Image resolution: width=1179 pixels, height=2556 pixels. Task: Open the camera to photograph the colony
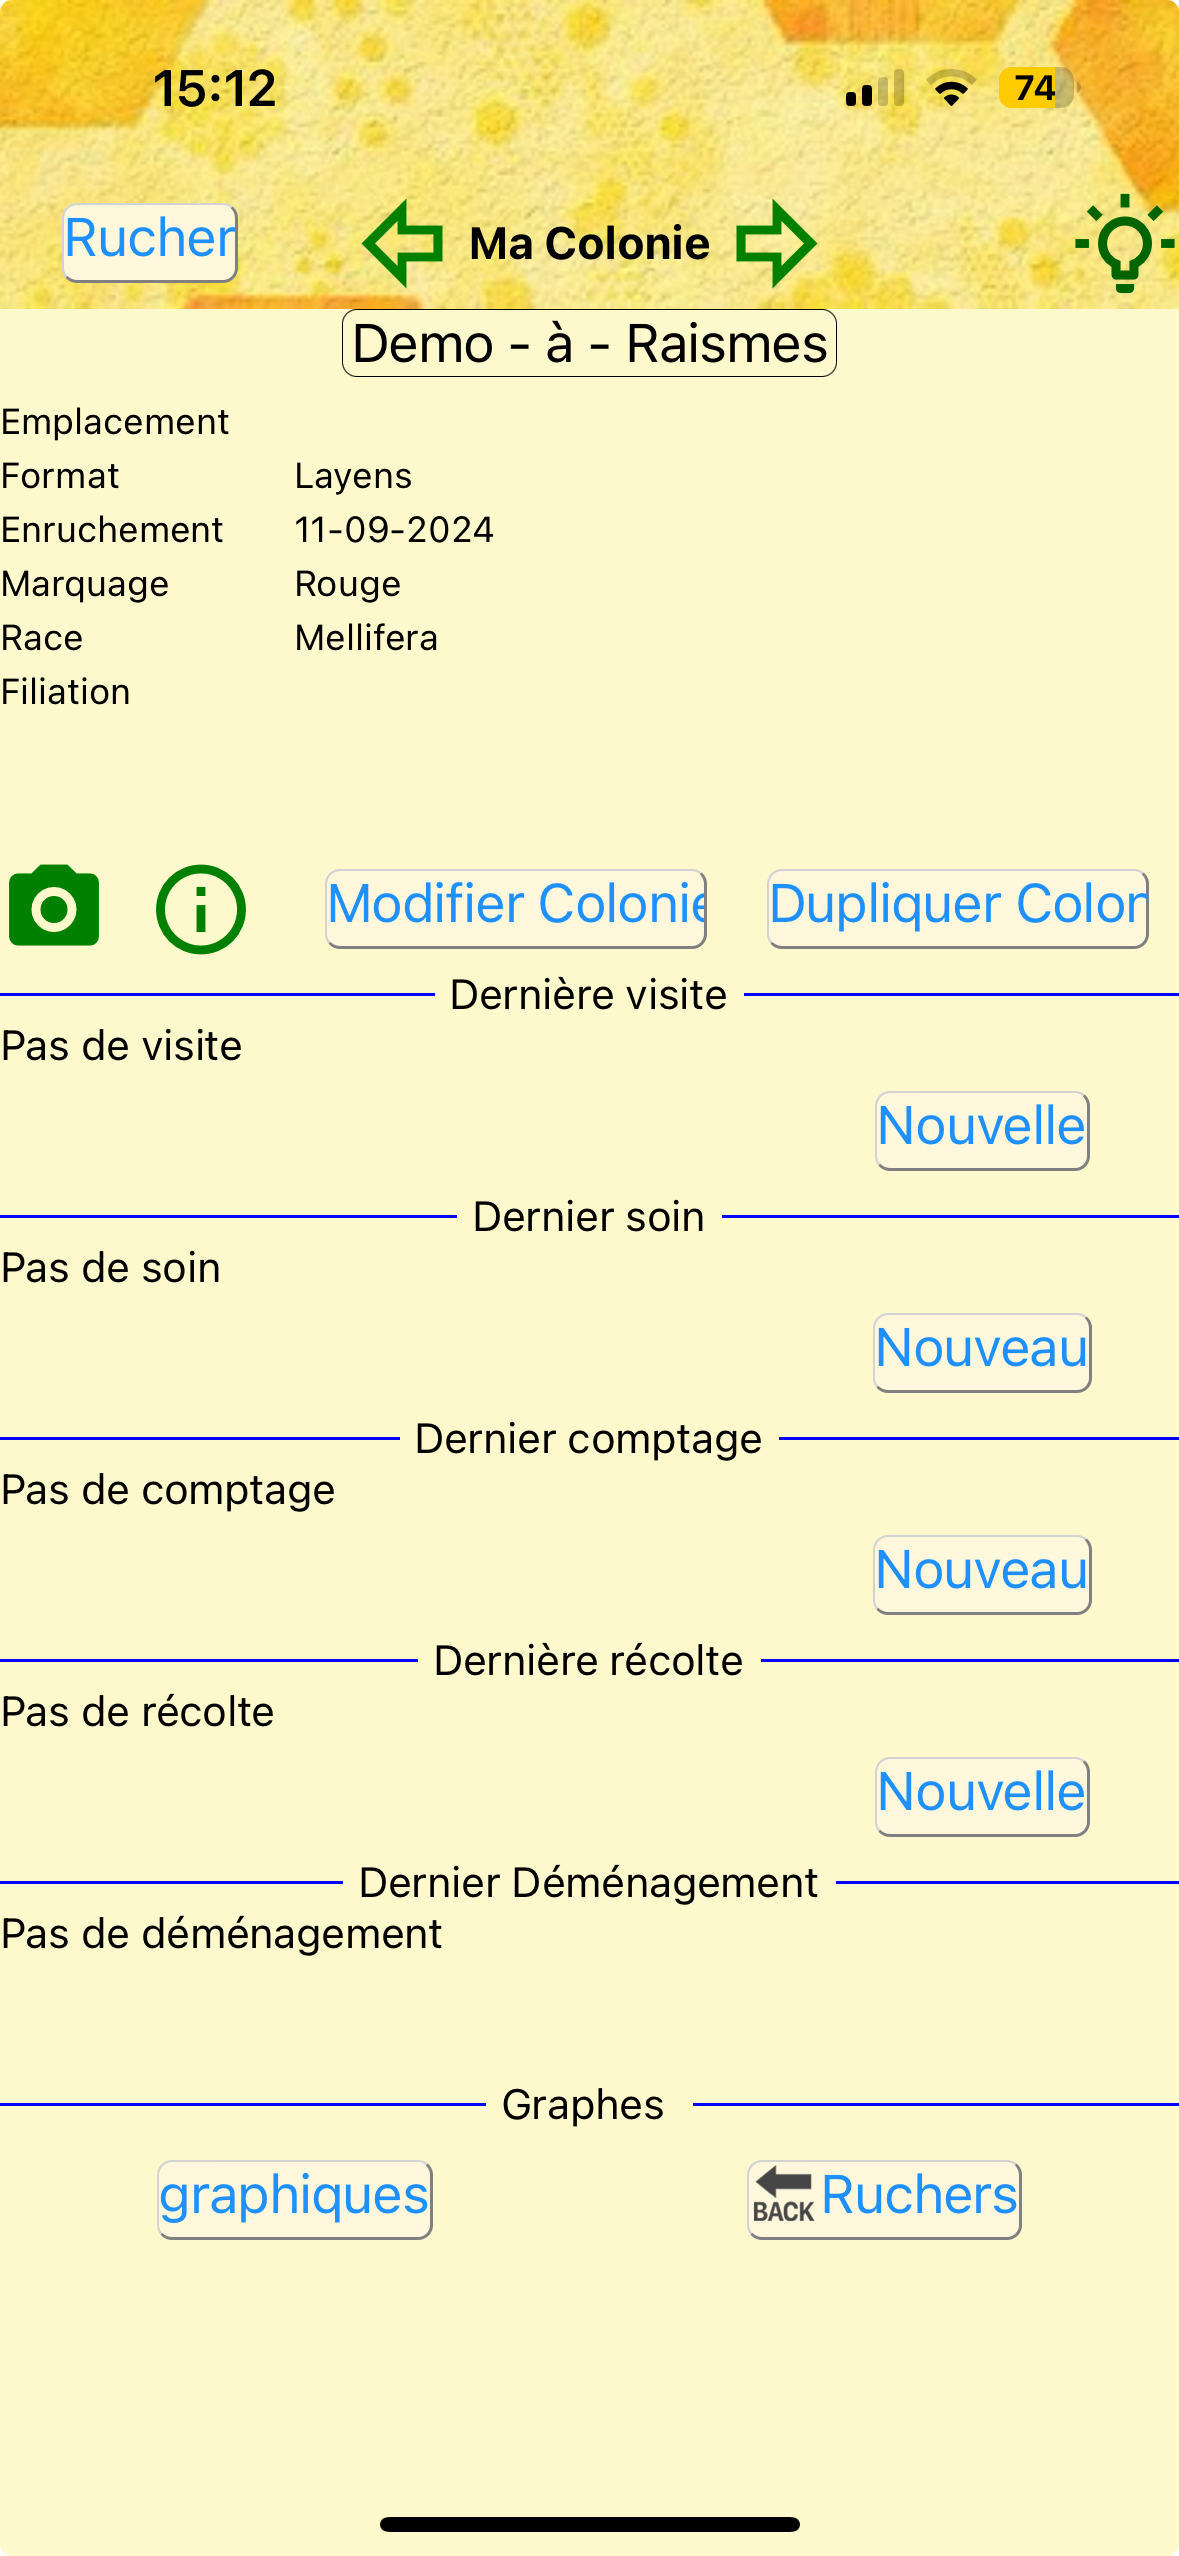point(54,906)
